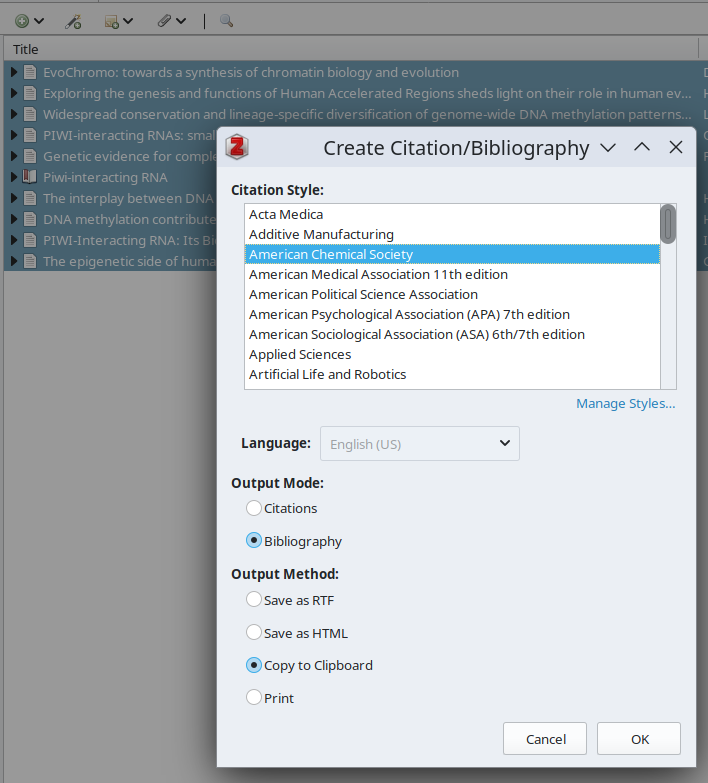
Task: Choose Copy to Clipboard output method
Action: [x=254, y=665]
